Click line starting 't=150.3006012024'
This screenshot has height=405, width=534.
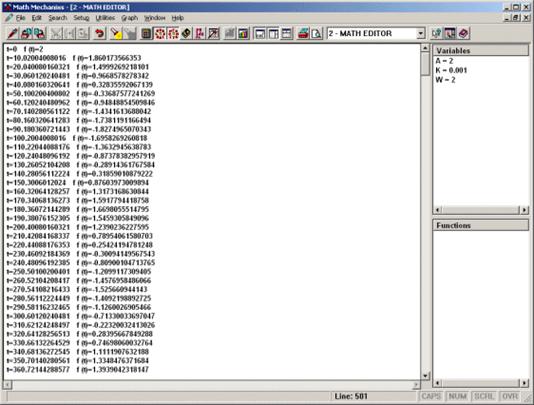[x=77, y=183]
